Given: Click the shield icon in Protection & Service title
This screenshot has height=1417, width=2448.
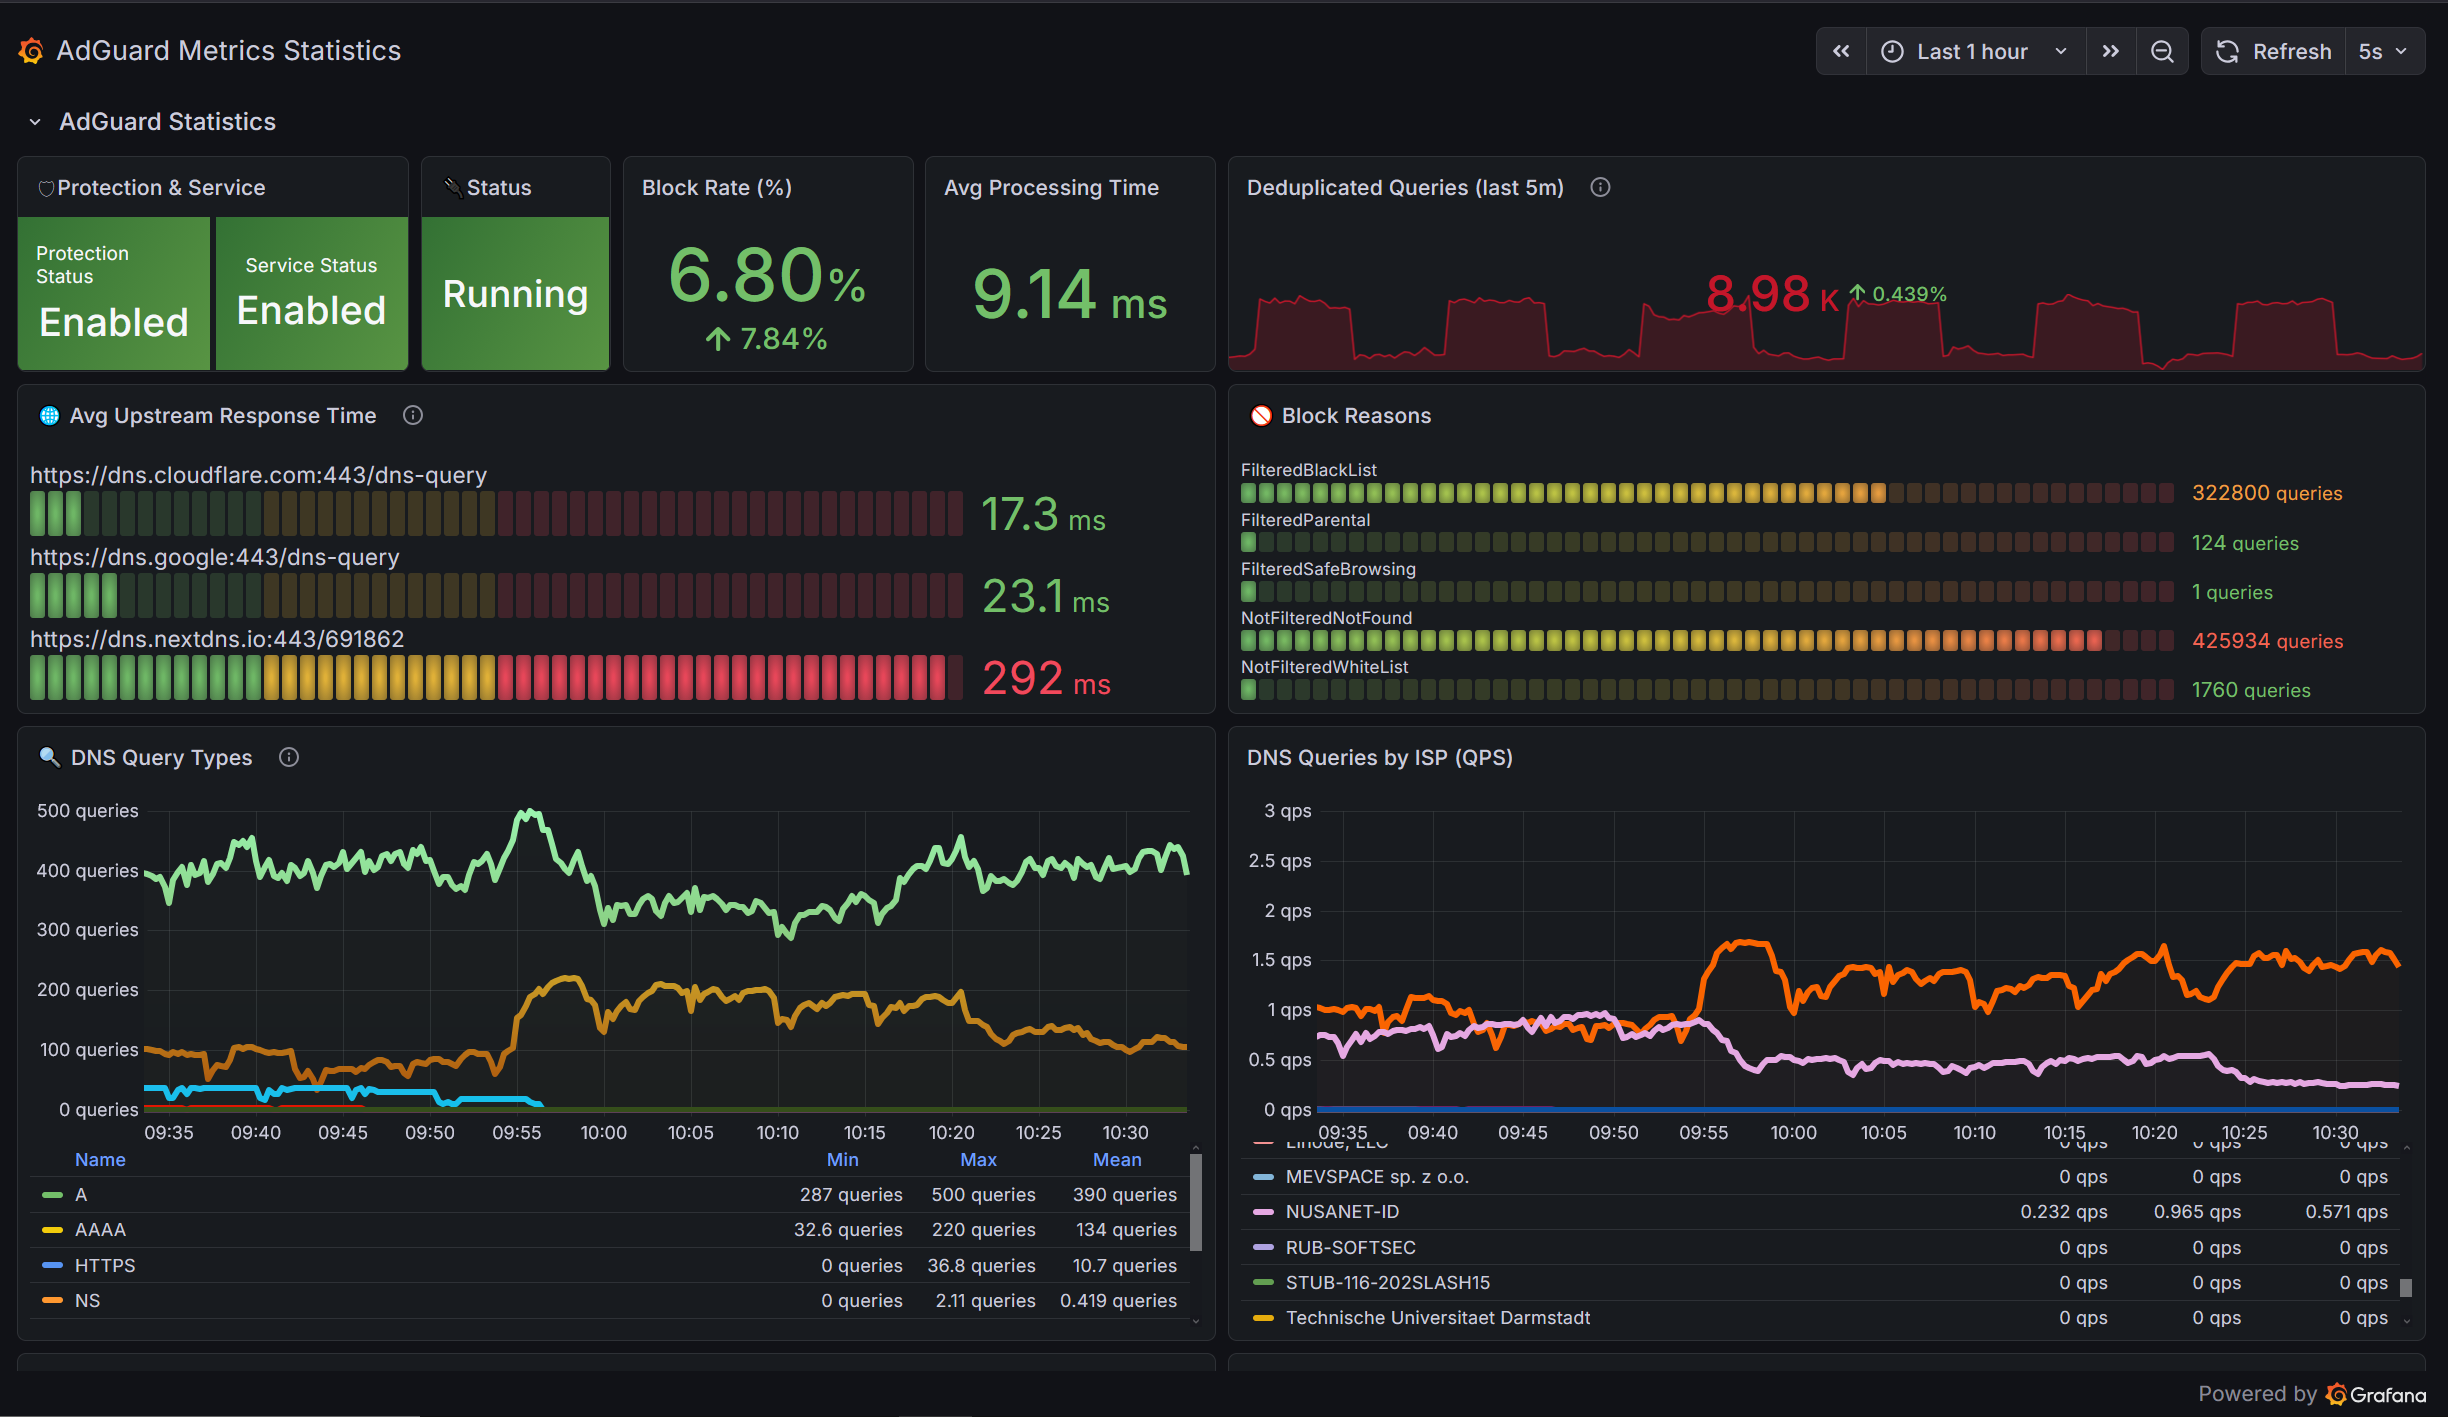Looking at the screenshot, I should [46, 188].
